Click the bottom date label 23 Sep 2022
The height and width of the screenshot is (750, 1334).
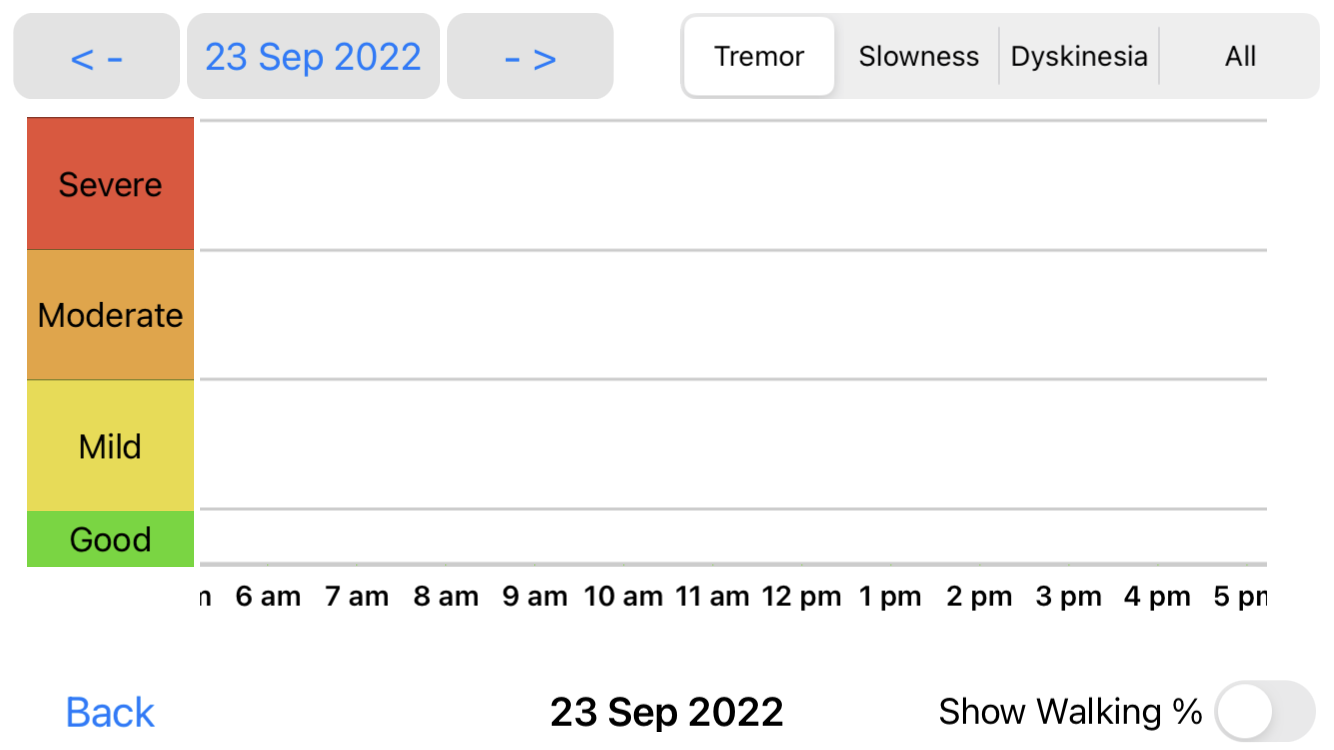click(x=667, y=711)
